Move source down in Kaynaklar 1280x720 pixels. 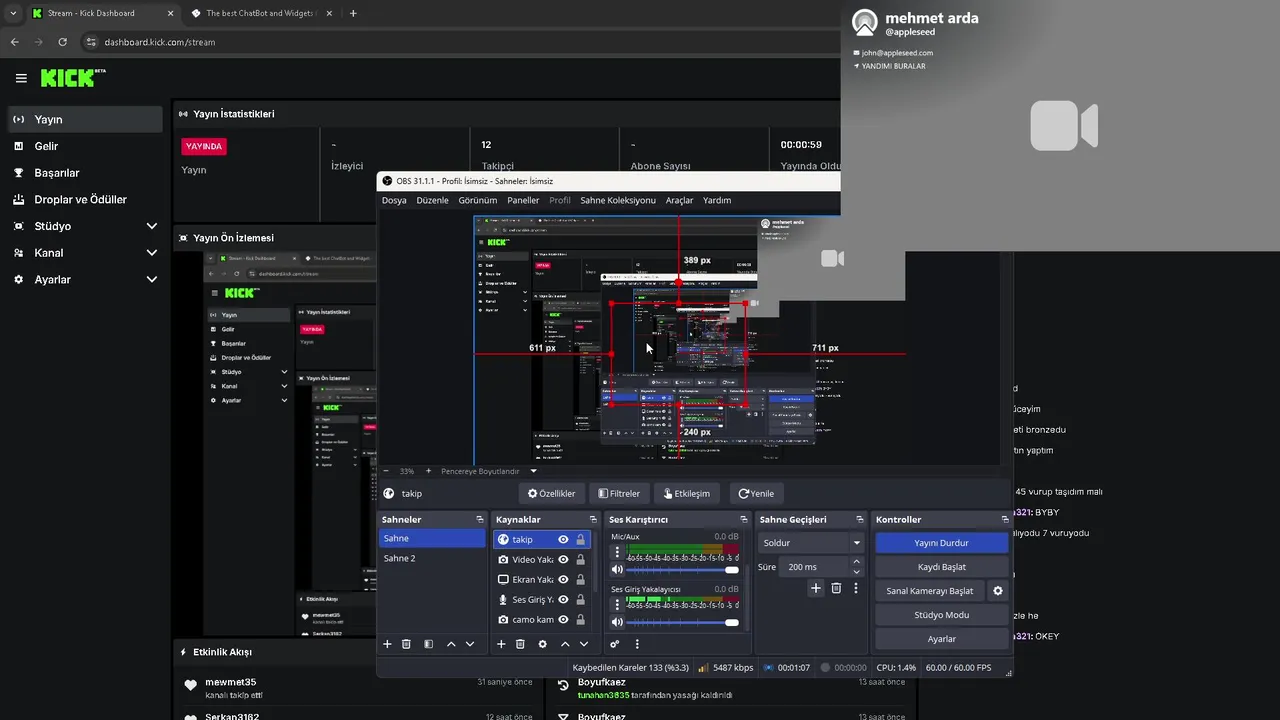point(584,644)
